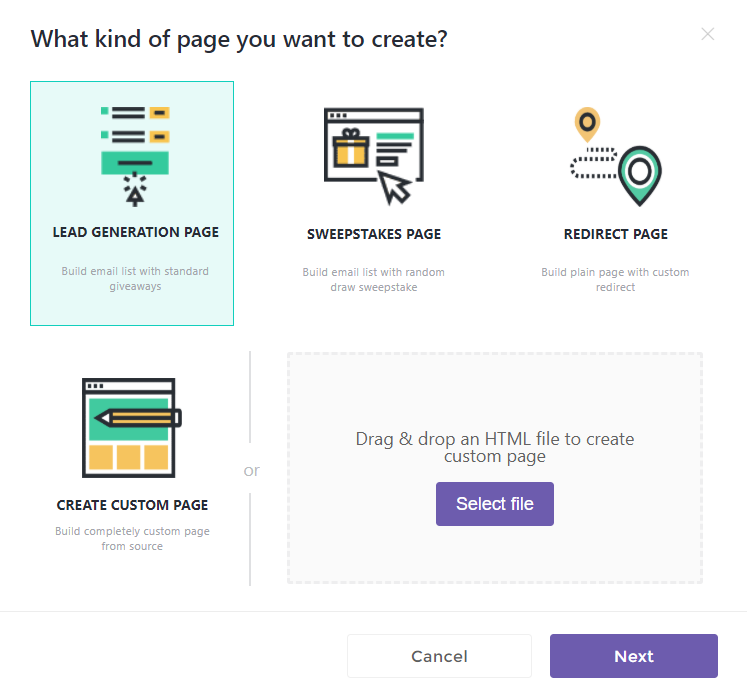Click 'Build completely custom page from source' text

point(132,538)
